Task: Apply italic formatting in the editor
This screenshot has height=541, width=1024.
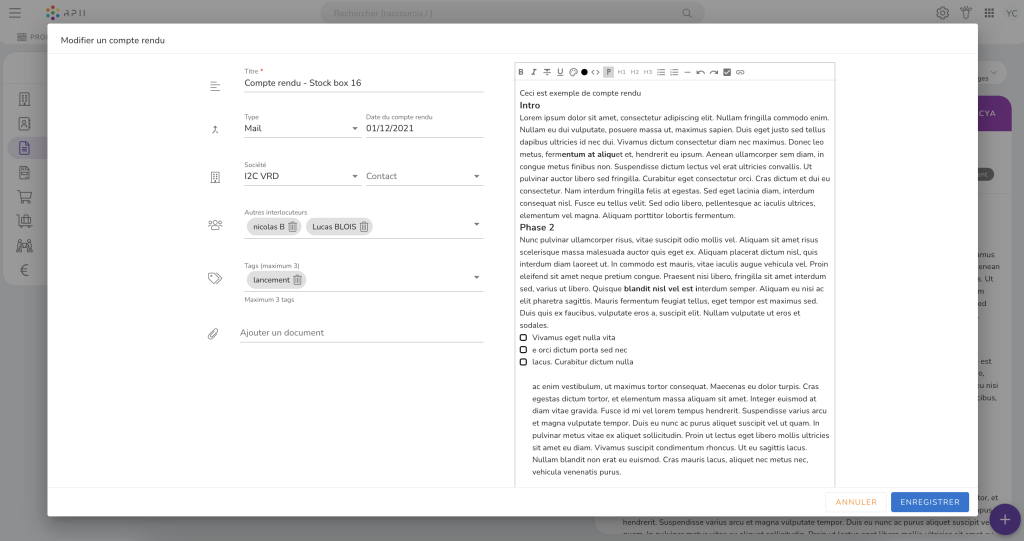Action: click(x=534, y=72)
